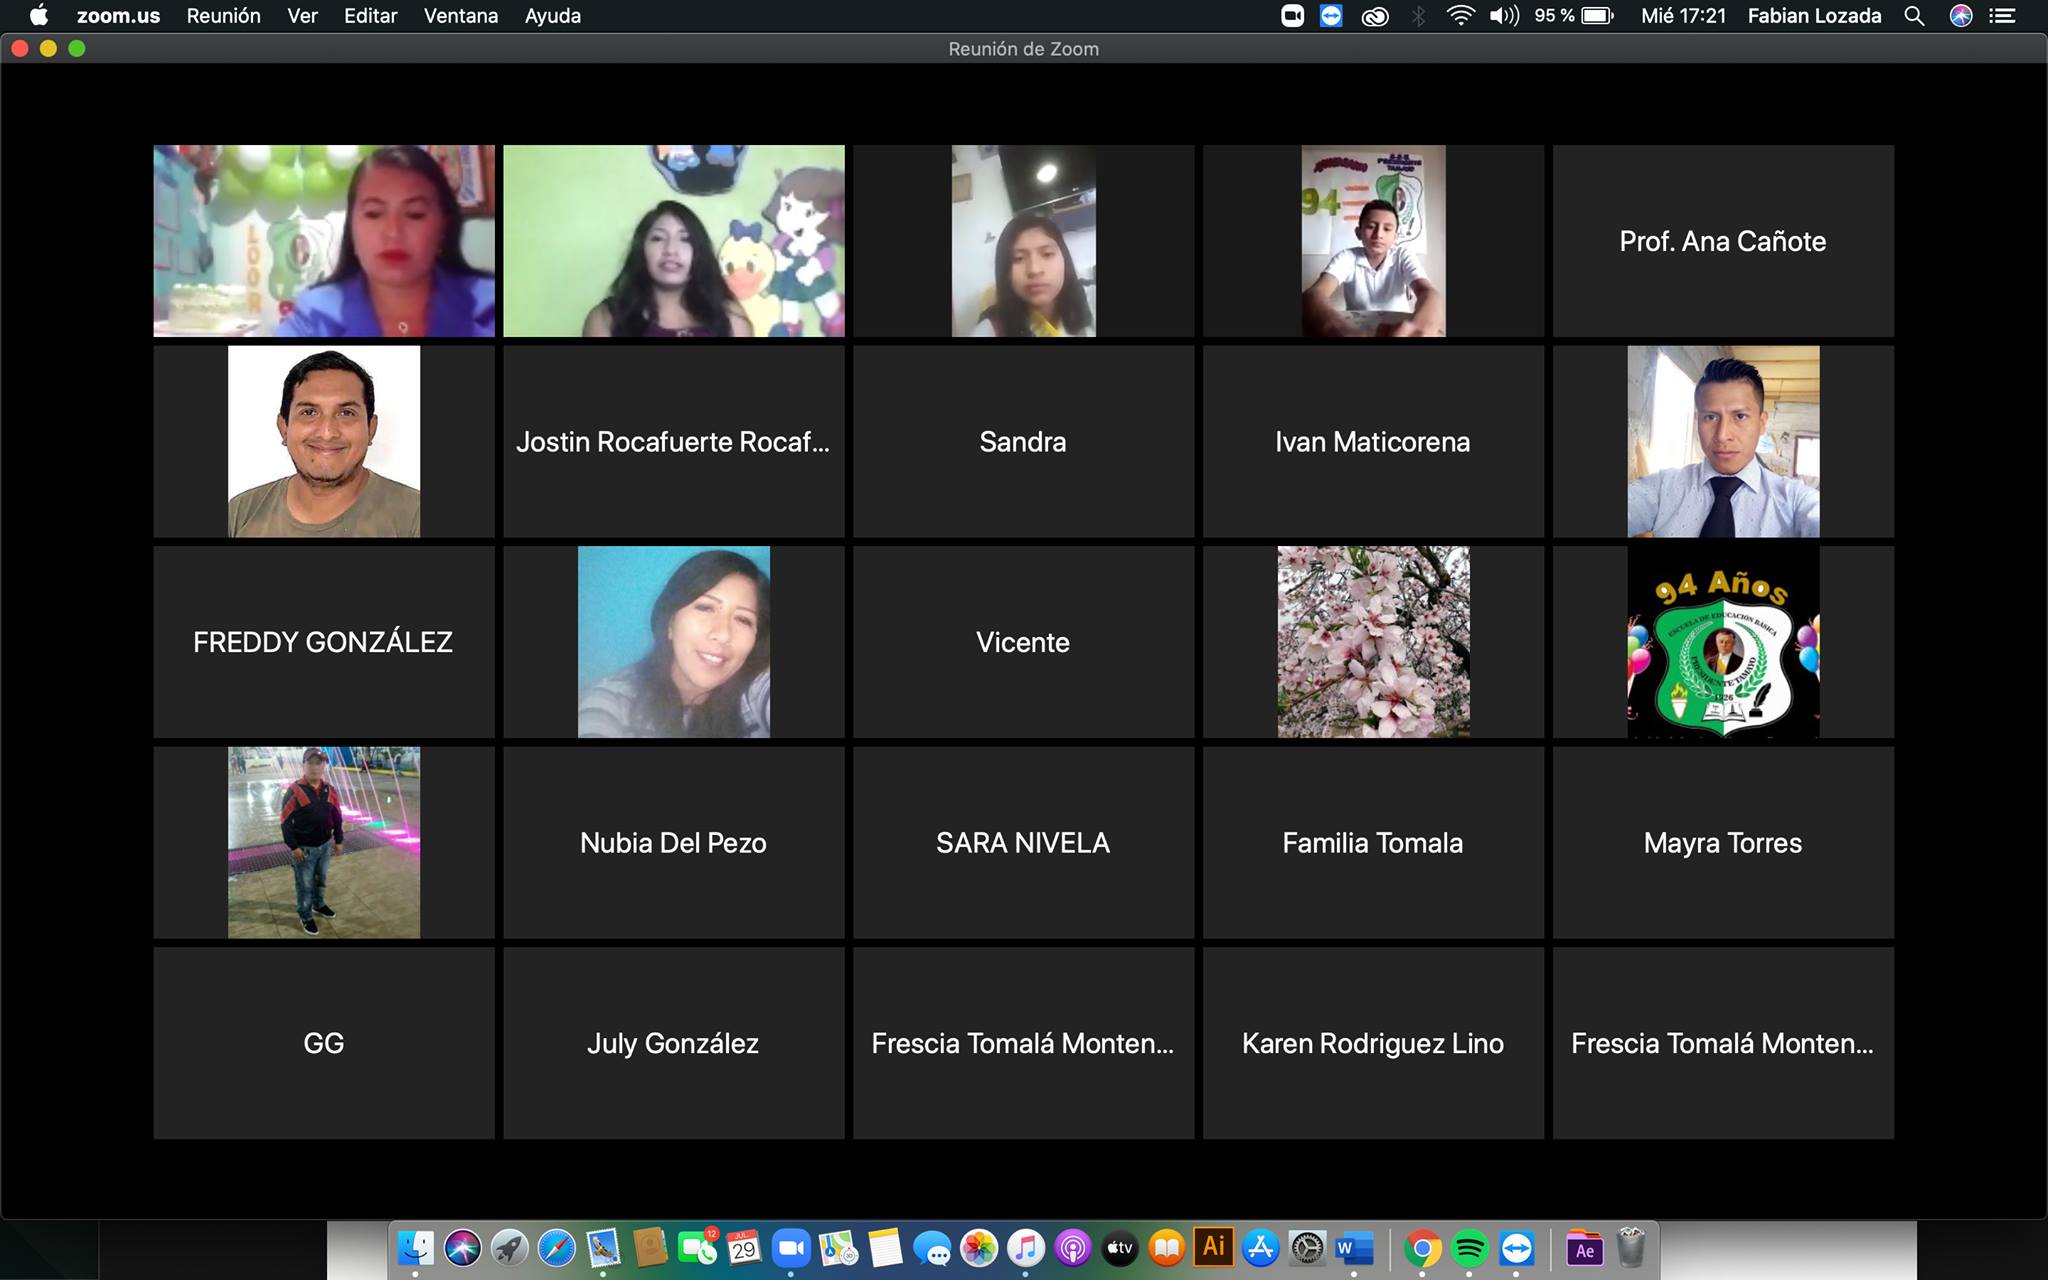This screenshot has width=2048, height=1280.
Task: Open Spotlight search magnifier
Action: pyautogui.click(x=1914, y=16)
